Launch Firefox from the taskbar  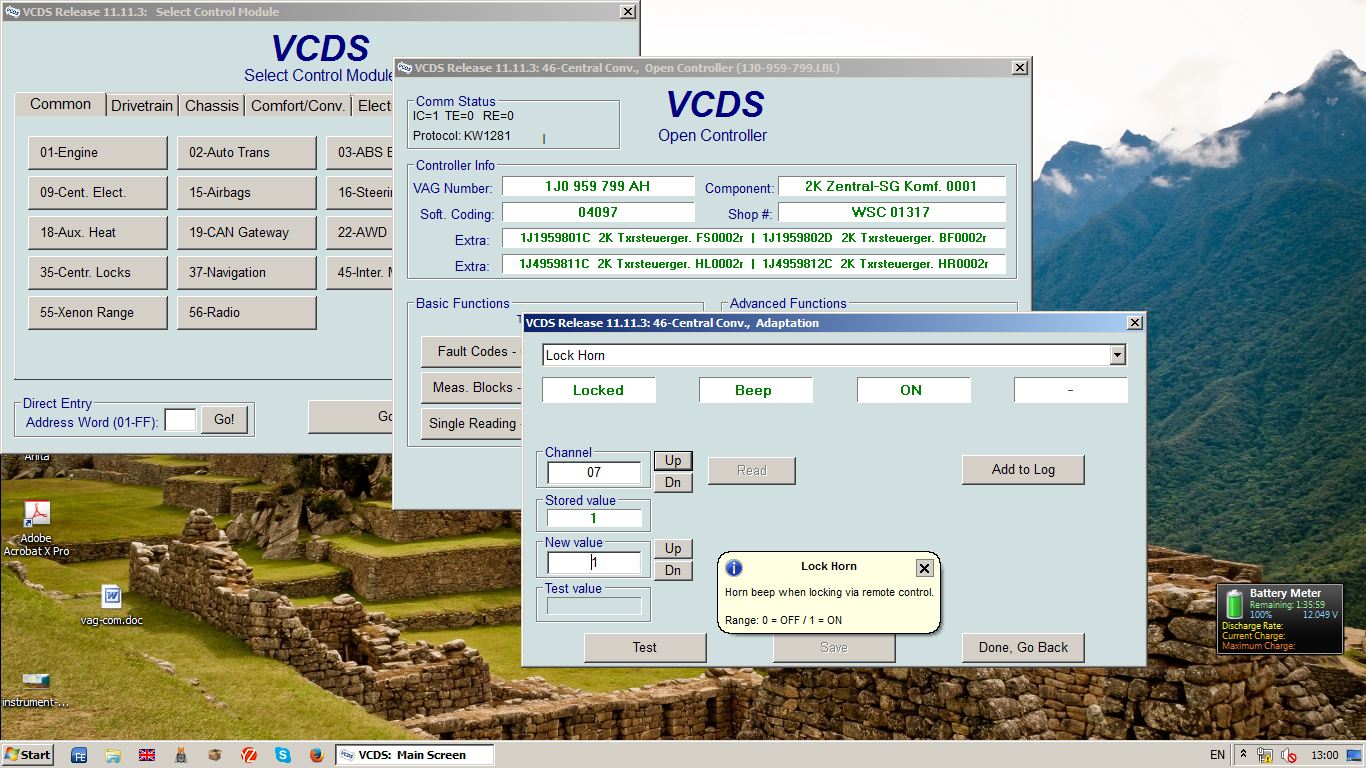click(316, 755)
